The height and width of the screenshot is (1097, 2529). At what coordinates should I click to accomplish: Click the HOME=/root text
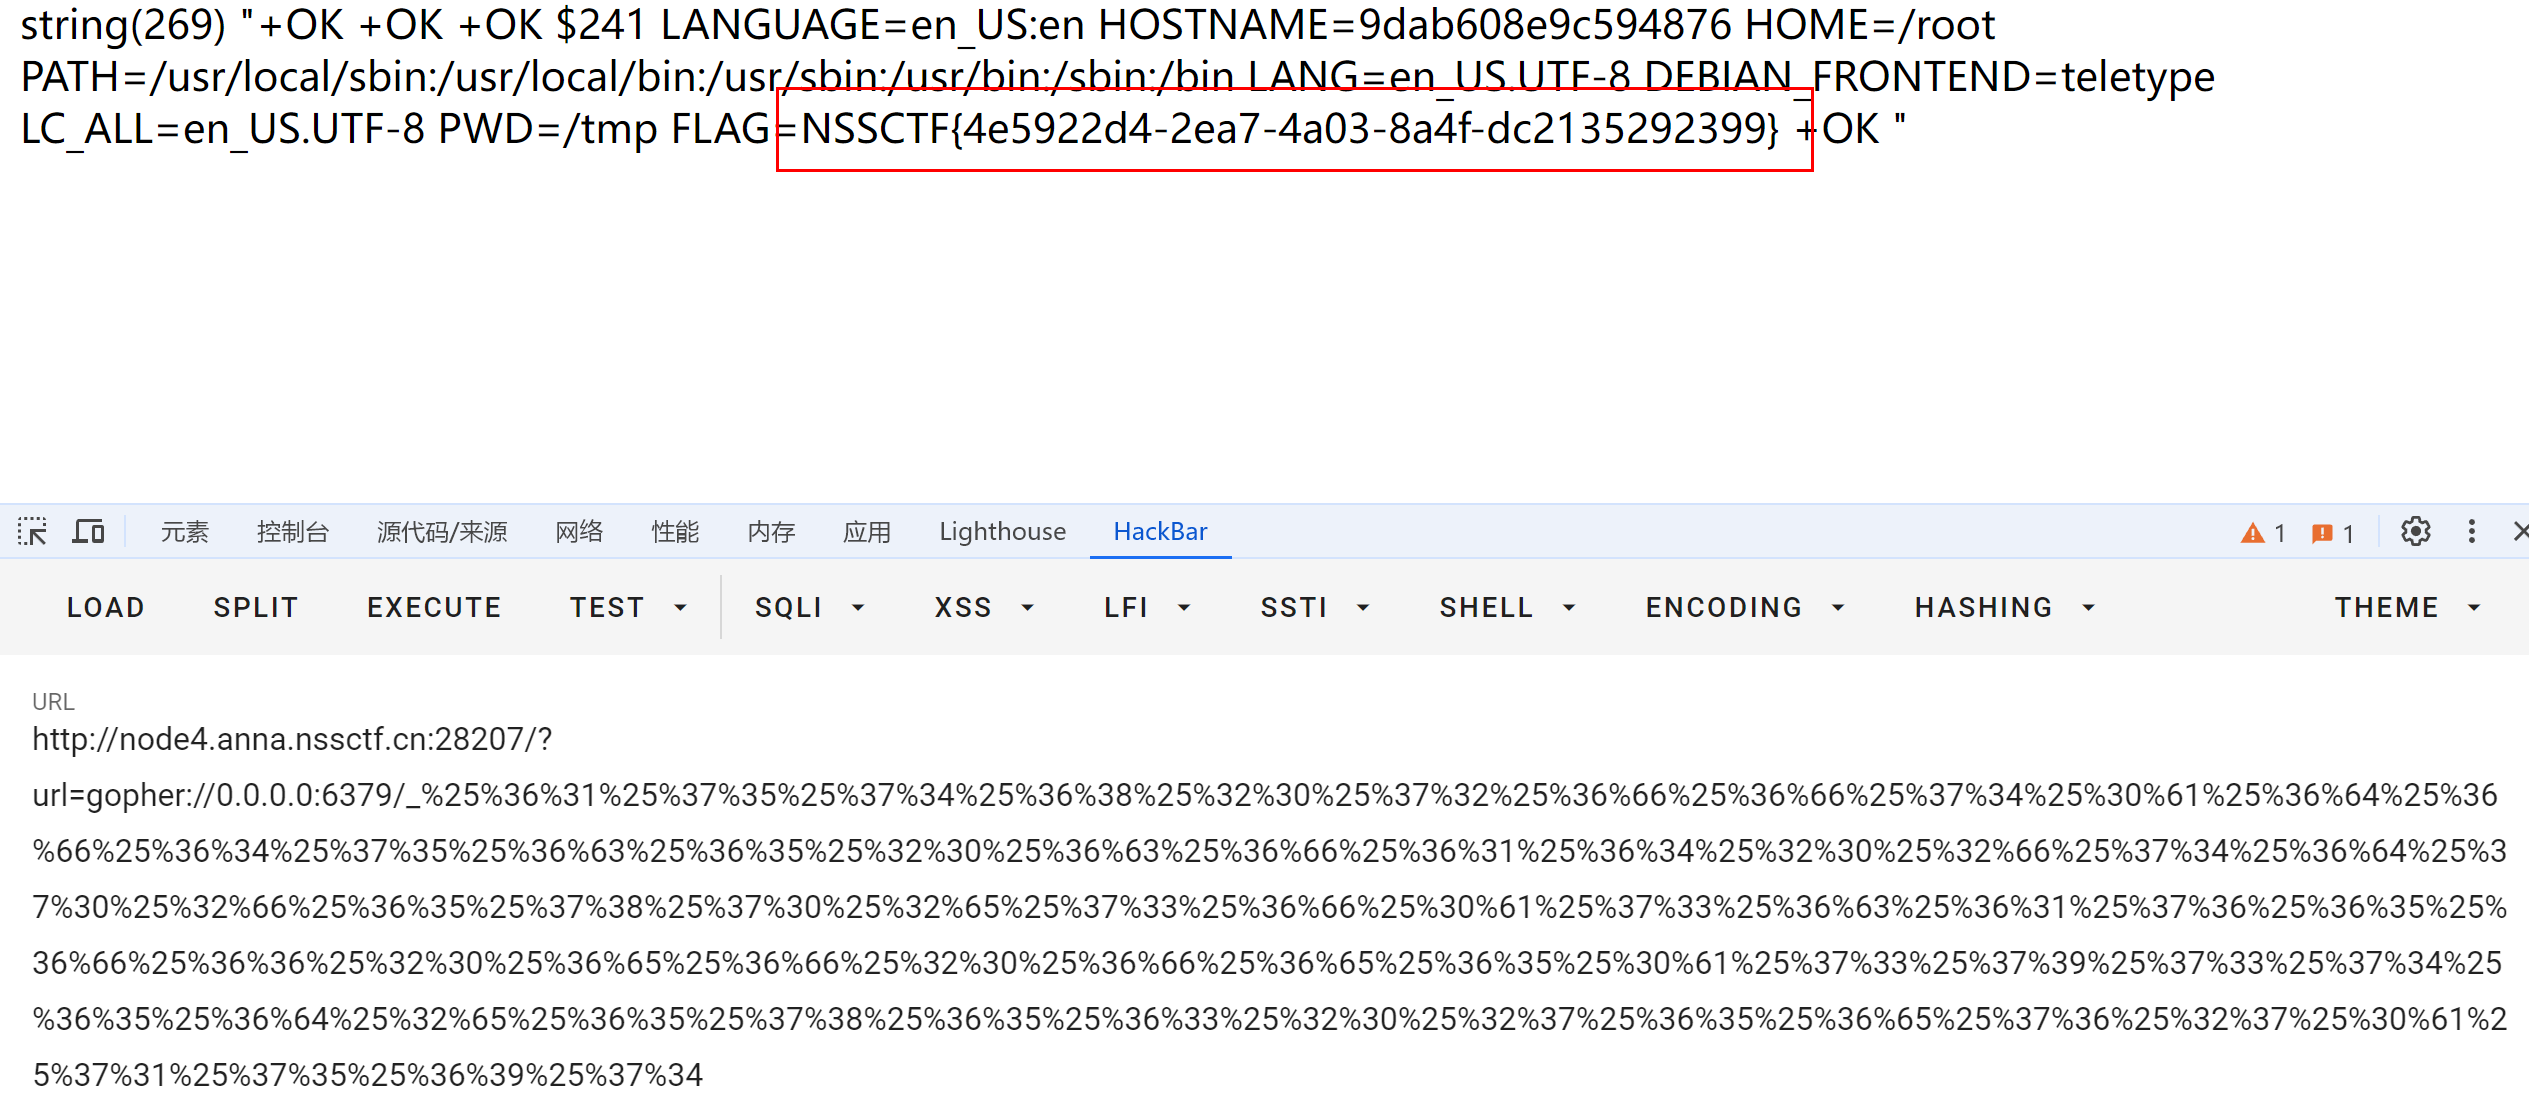1870,25
